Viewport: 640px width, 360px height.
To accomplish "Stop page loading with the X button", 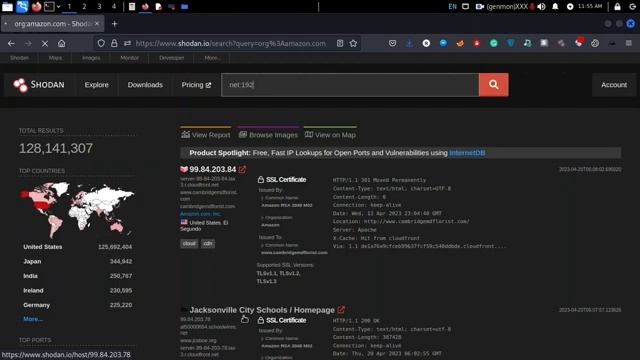I will [x=44, y=43].
